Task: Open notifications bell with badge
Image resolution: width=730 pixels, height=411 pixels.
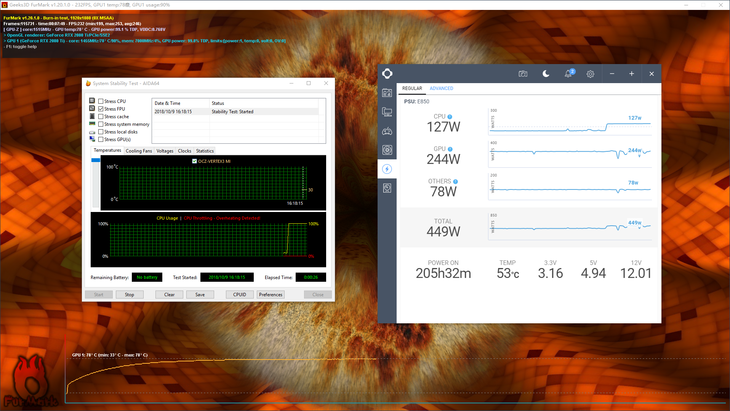Action: click(569, 74)
